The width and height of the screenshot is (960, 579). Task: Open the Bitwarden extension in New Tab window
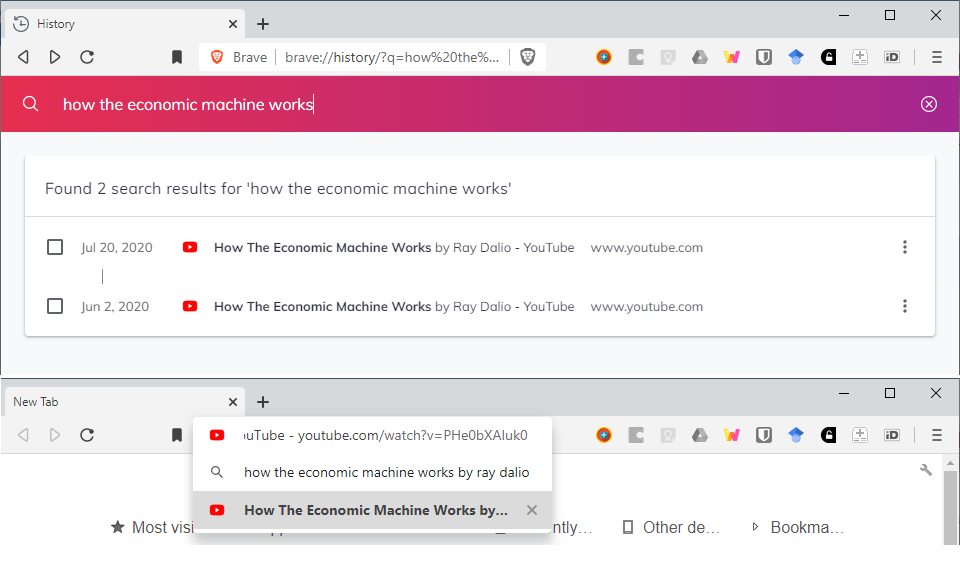point(763,435)
